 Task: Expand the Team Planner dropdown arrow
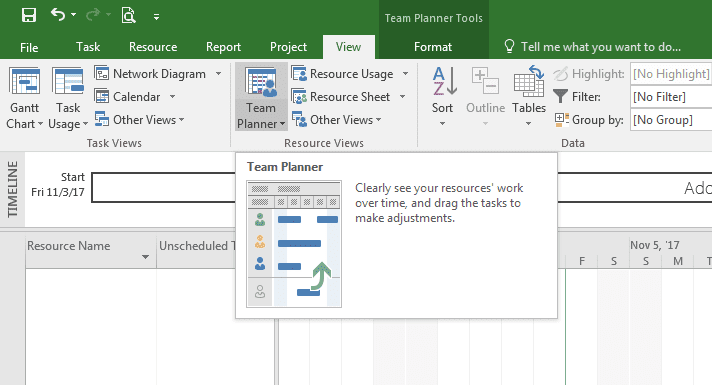coord(282,124)
